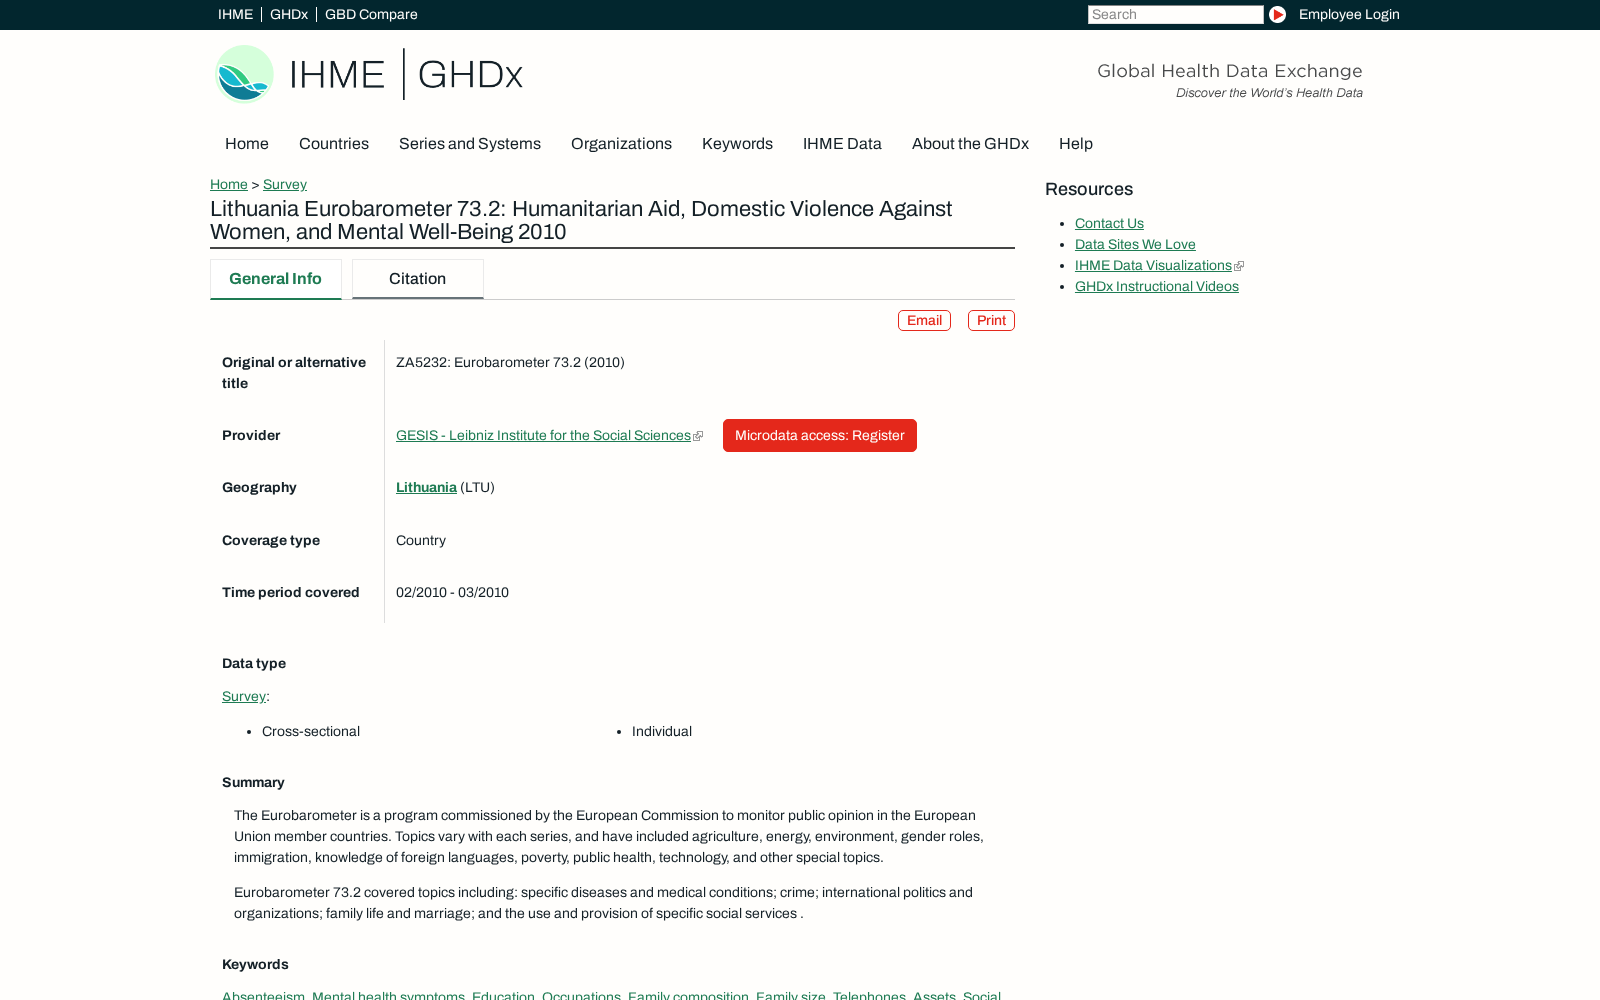Viewport: 1600px width, 1000px height.
Task: Open the About the GHDx menu
Action: click(970, 144)
